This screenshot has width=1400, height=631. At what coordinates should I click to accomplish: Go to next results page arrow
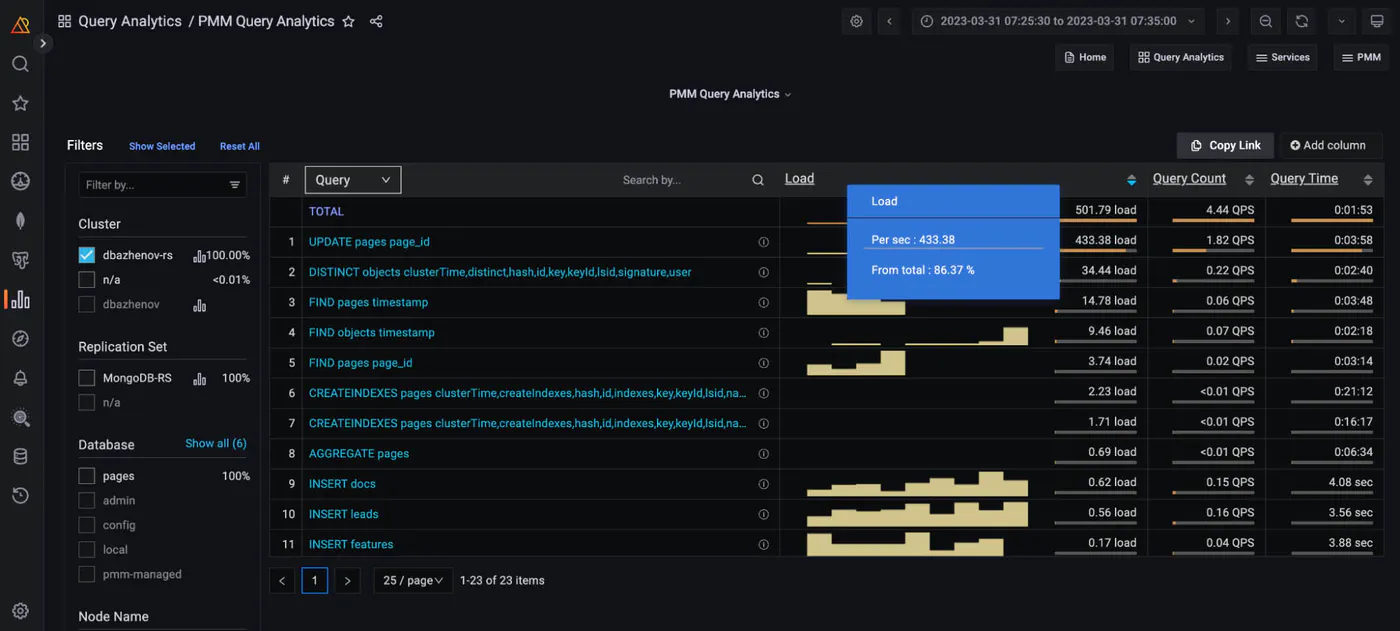pyautogui.click(x=347, y=580)
